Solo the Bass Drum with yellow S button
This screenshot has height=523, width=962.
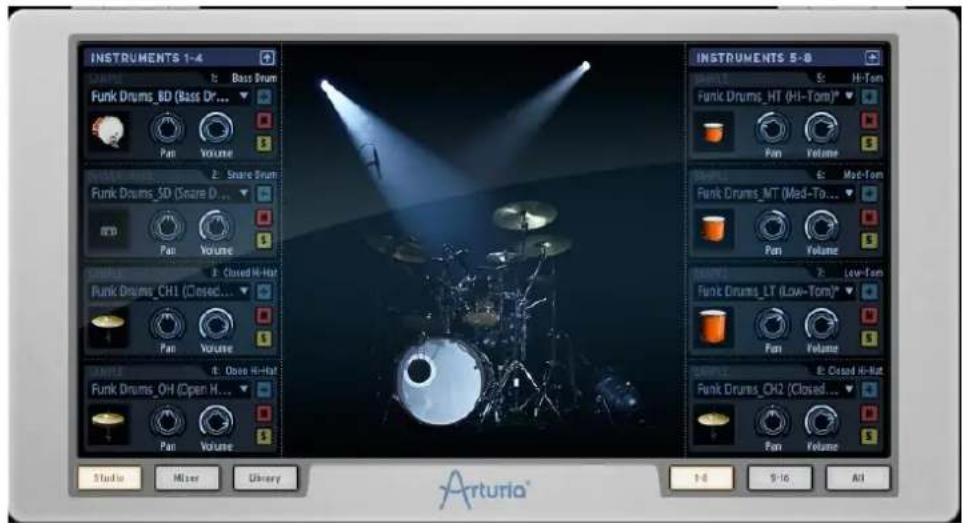click(x=264, y=143)
